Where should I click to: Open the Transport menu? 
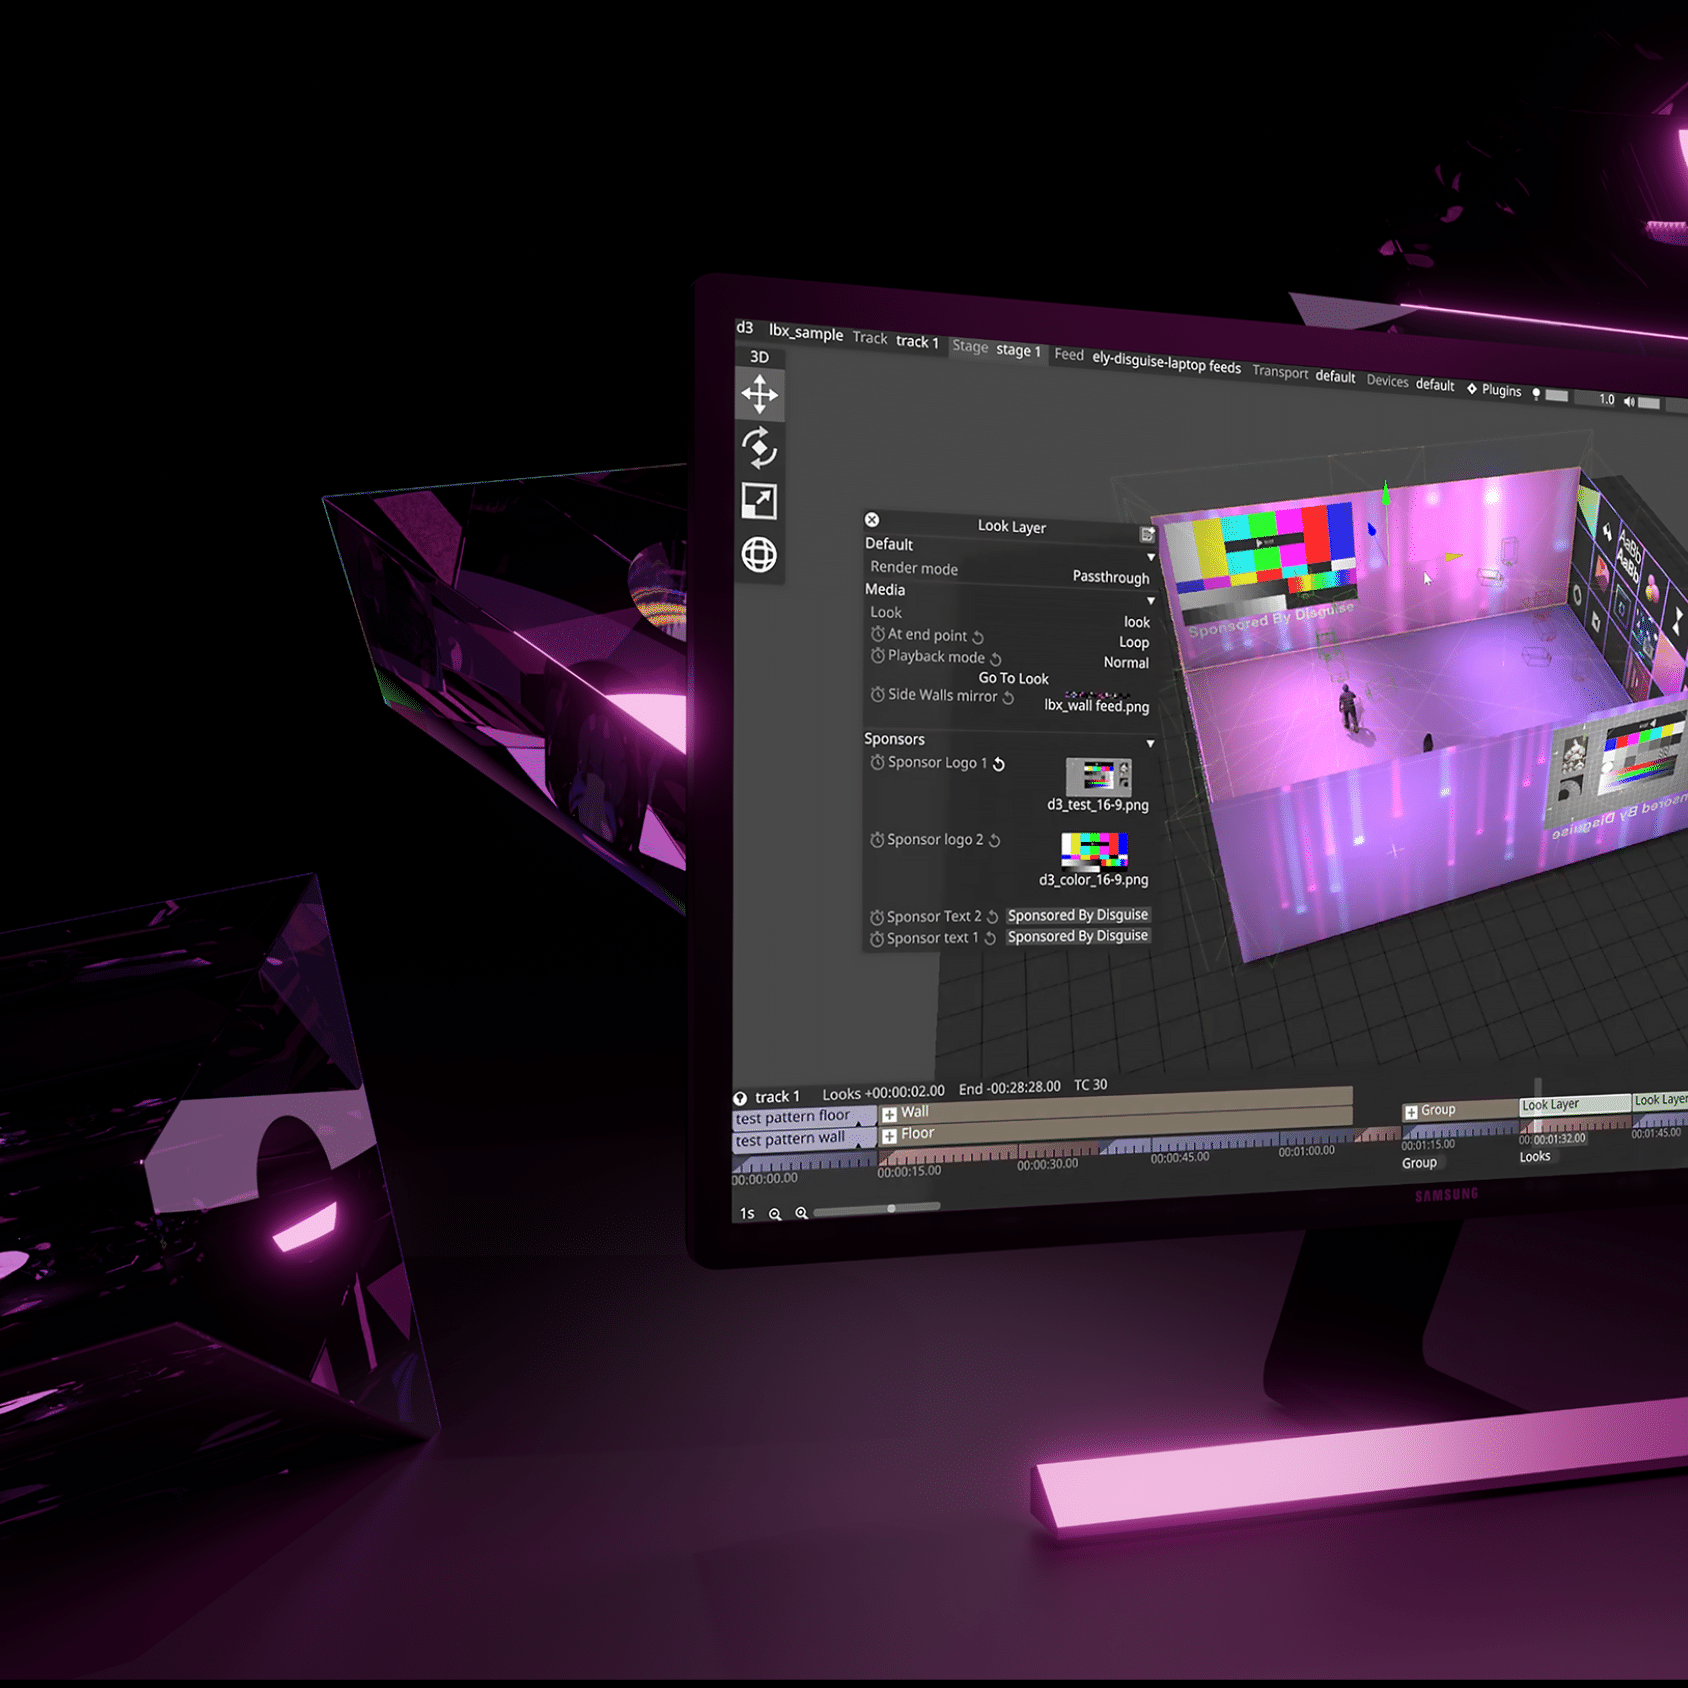pyautogui.click(x=1280, y=372)
